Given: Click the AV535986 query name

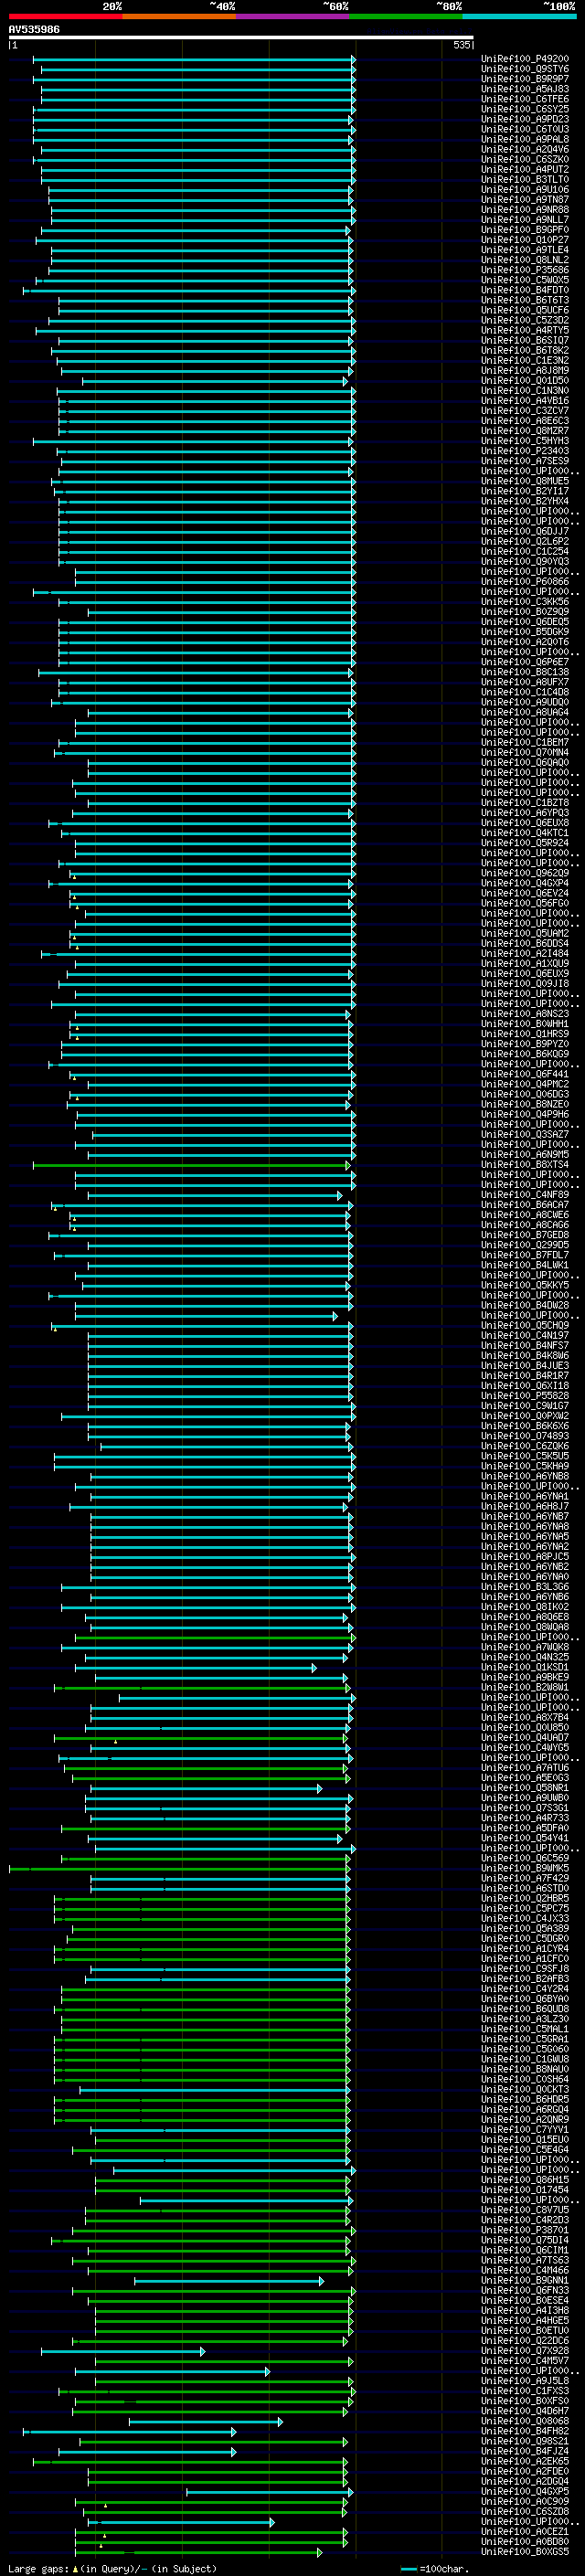Looking at the screenshot, I should [34, 29].
